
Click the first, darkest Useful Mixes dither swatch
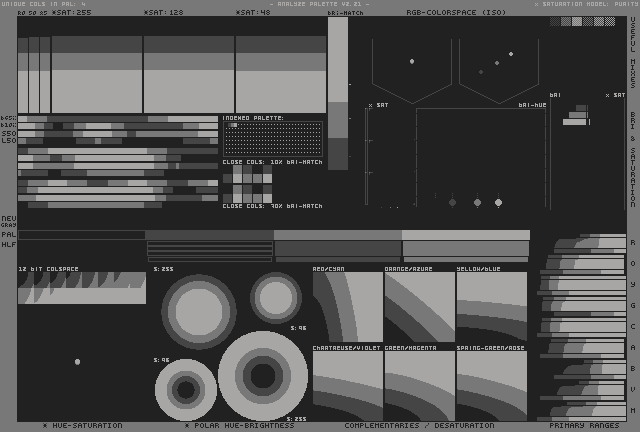point(555,21)
